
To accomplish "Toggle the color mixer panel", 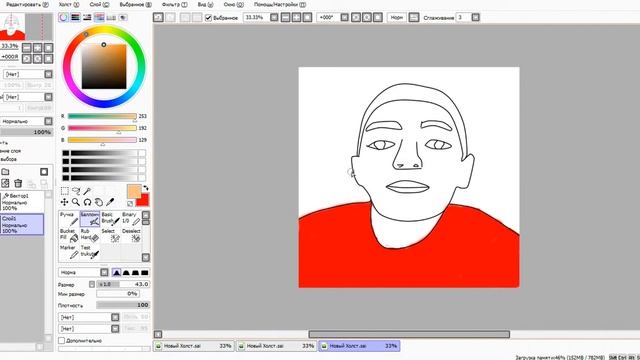I will (x=99, y=17).
